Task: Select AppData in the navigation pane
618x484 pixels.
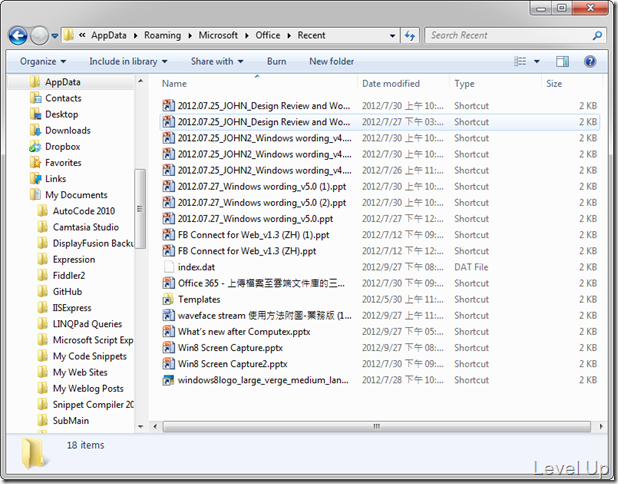Action: point(63,82)
